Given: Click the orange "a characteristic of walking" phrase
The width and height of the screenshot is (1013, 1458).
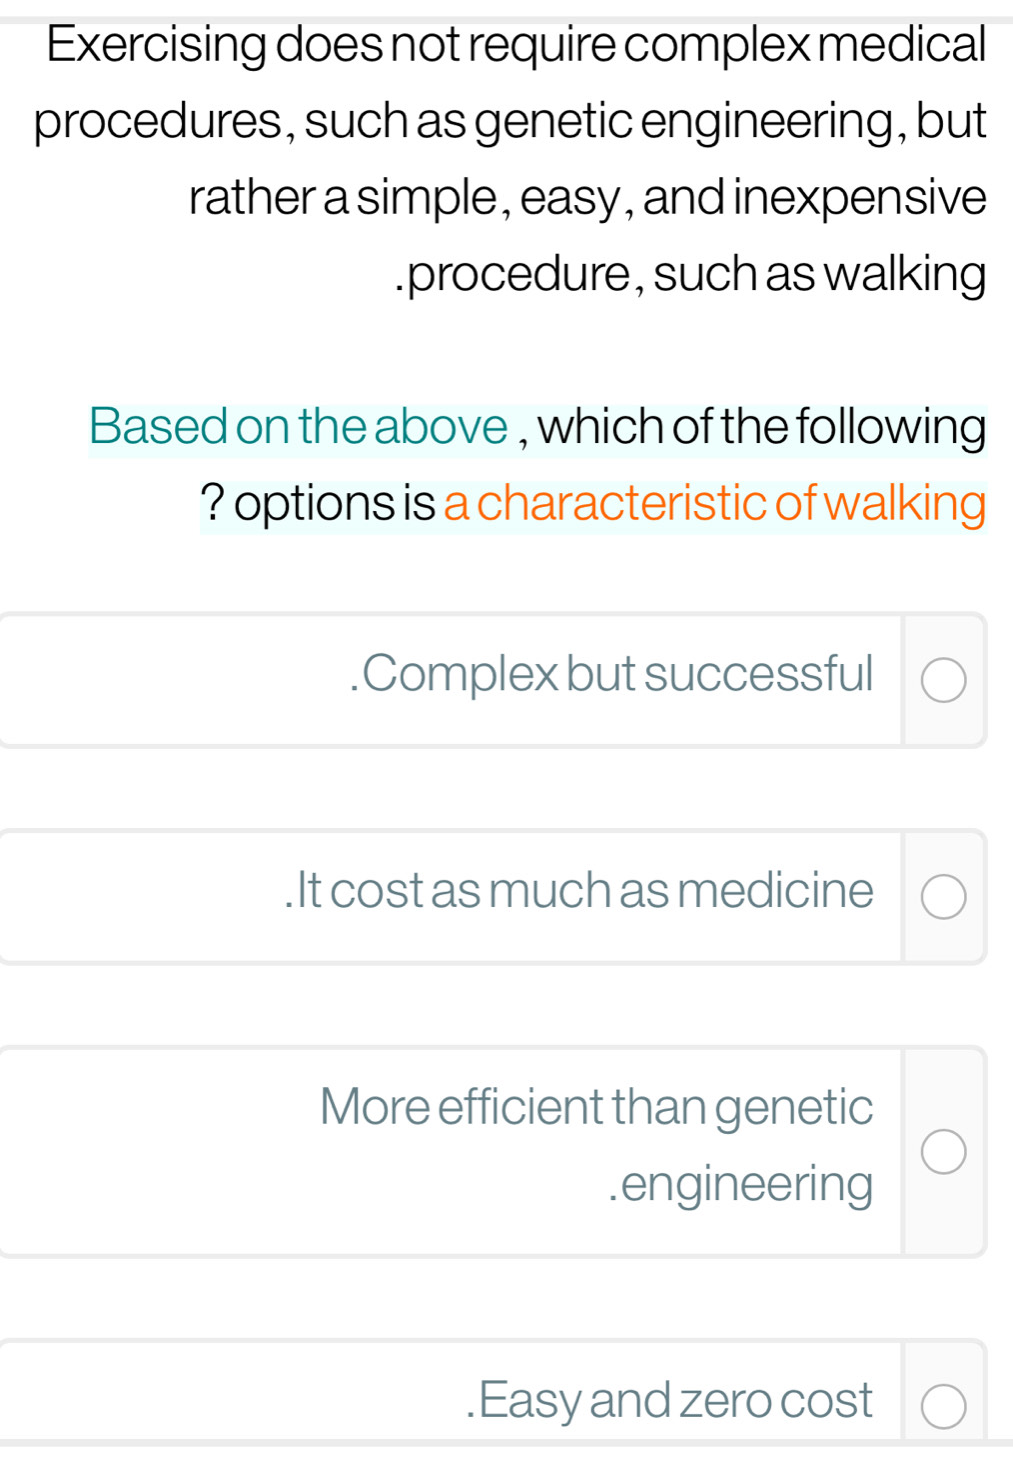Looking at the screenshot, I should tap(714, 503).
